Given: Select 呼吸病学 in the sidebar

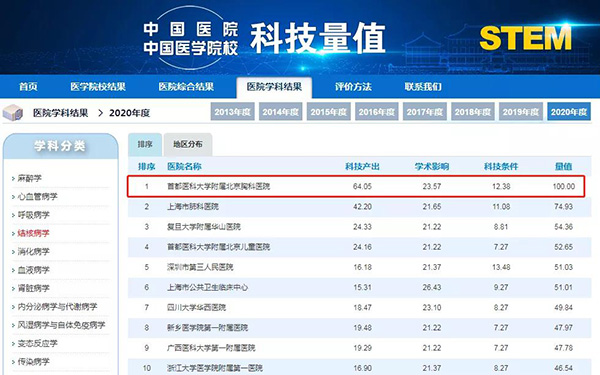Looking at the screenshot, I should tap(33, 215).
